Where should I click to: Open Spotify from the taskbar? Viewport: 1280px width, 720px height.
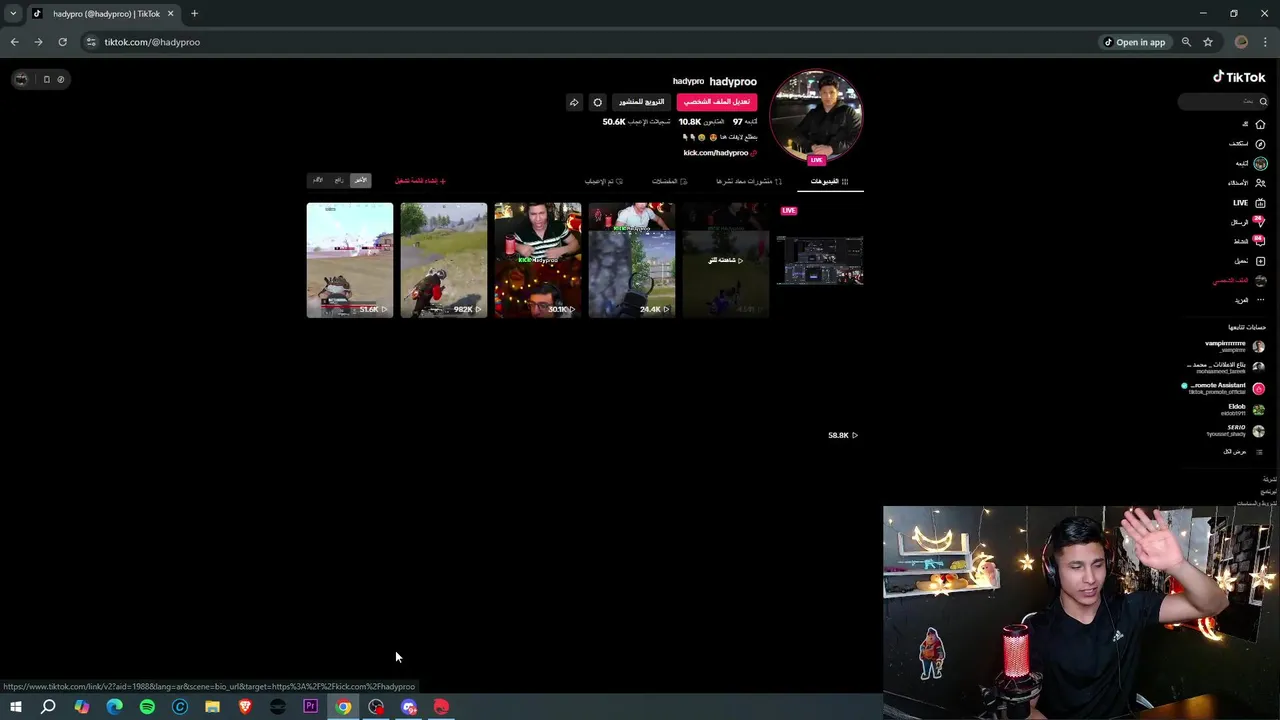coord(147,707)
